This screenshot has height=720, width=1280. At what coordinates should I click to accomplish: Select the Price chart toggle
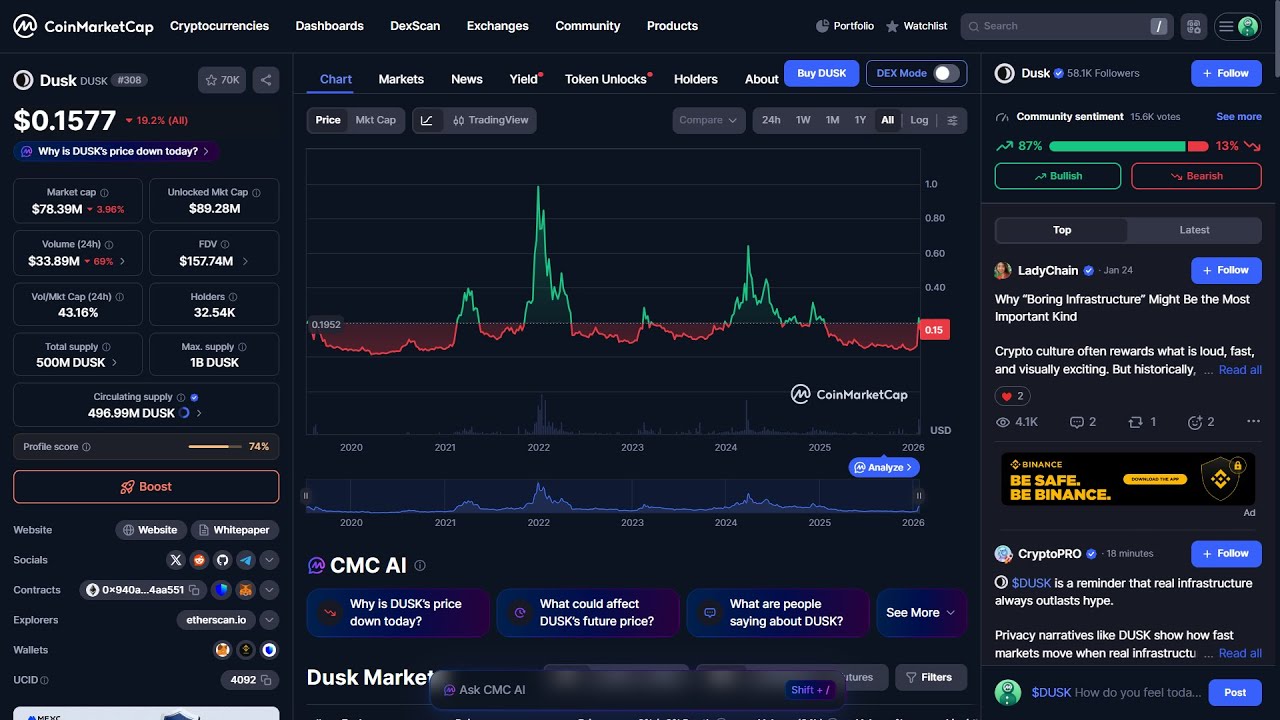point(328,120)
